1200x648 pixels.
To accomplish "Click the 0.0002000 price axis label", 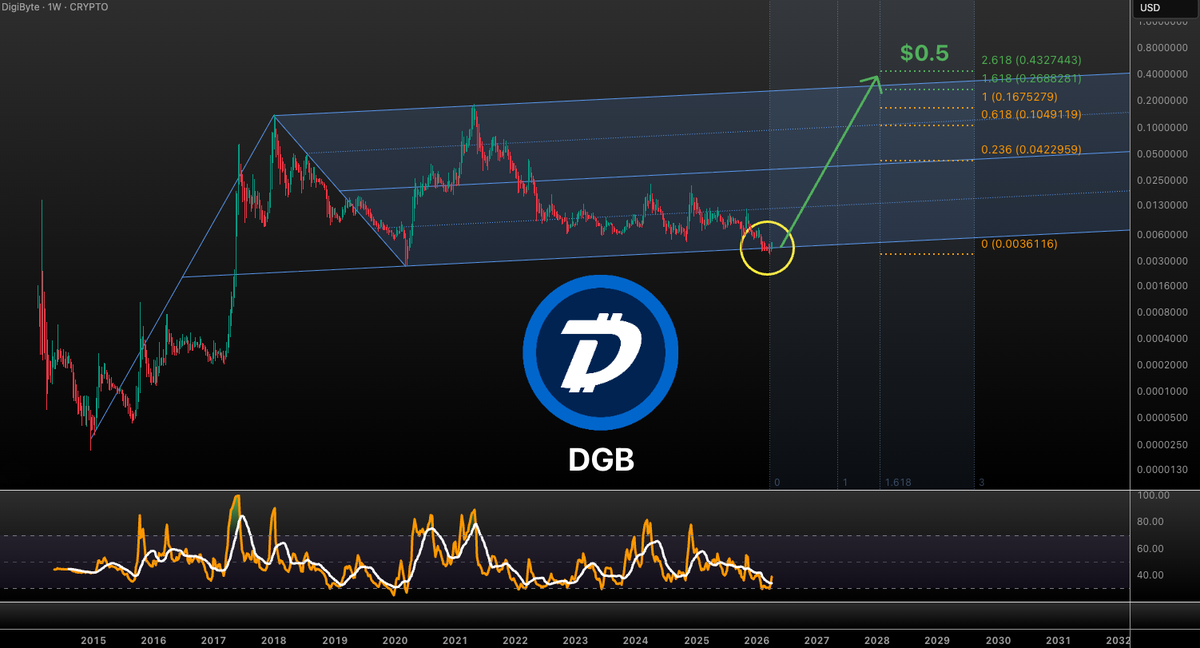I will pyautogui.click(x=1161, y=365).
